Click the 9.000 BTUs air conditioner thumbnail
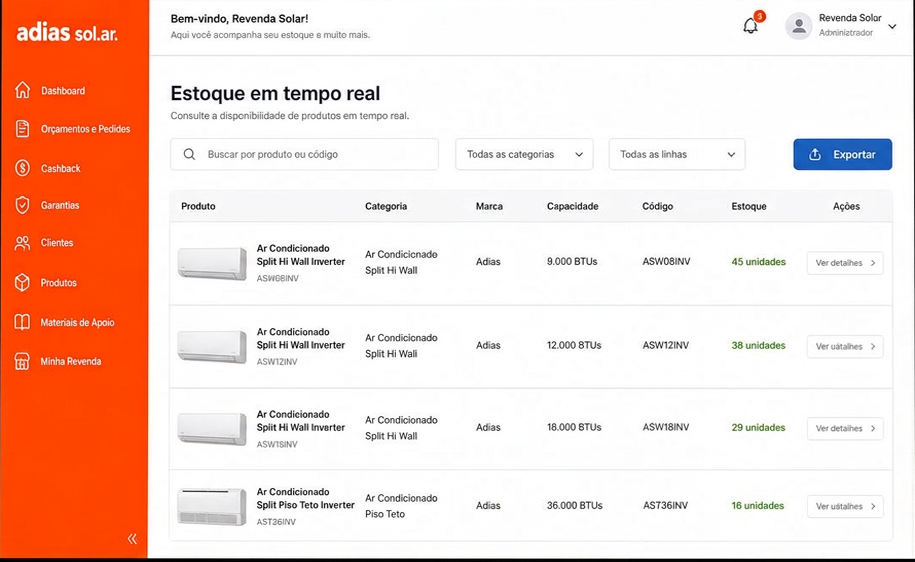 coord(212,263)
